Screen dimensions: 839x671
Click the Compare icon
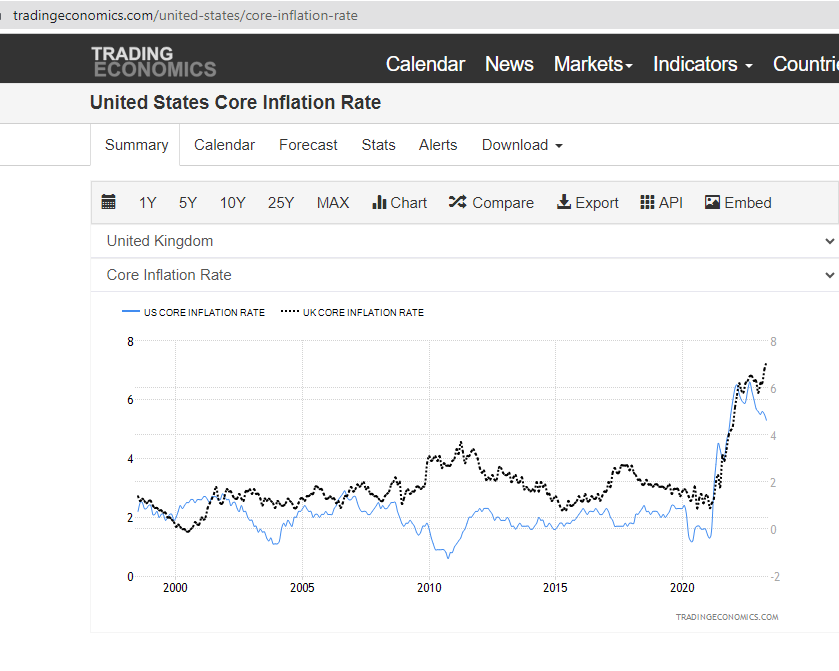(491, 202)
